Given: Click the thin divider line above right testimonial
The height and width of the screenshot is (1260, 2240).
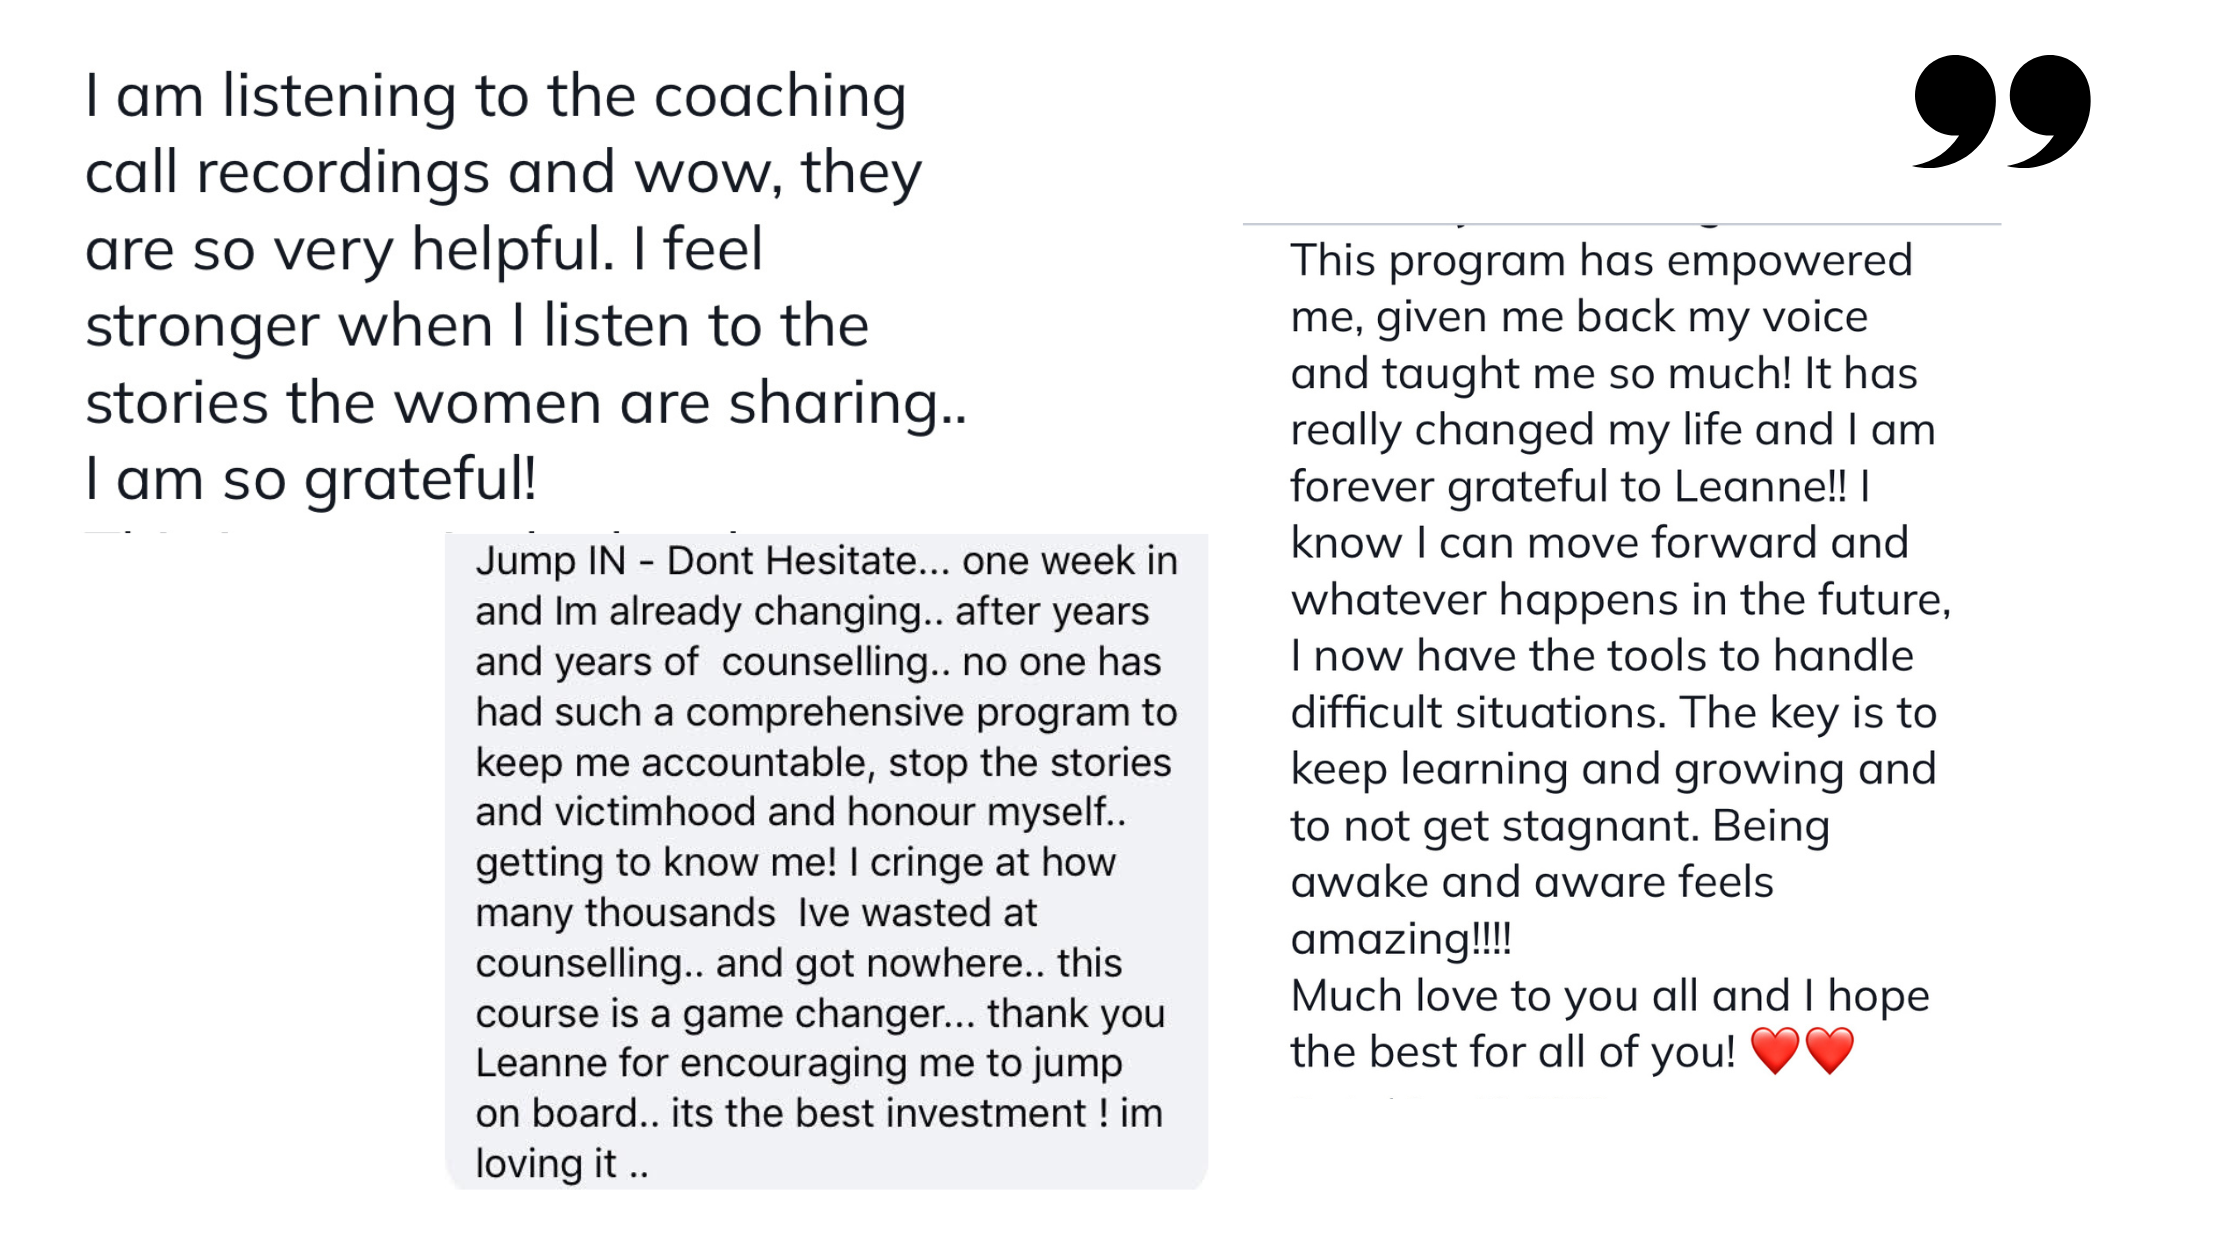Looking at the screenshot, I should [1620, 224].
